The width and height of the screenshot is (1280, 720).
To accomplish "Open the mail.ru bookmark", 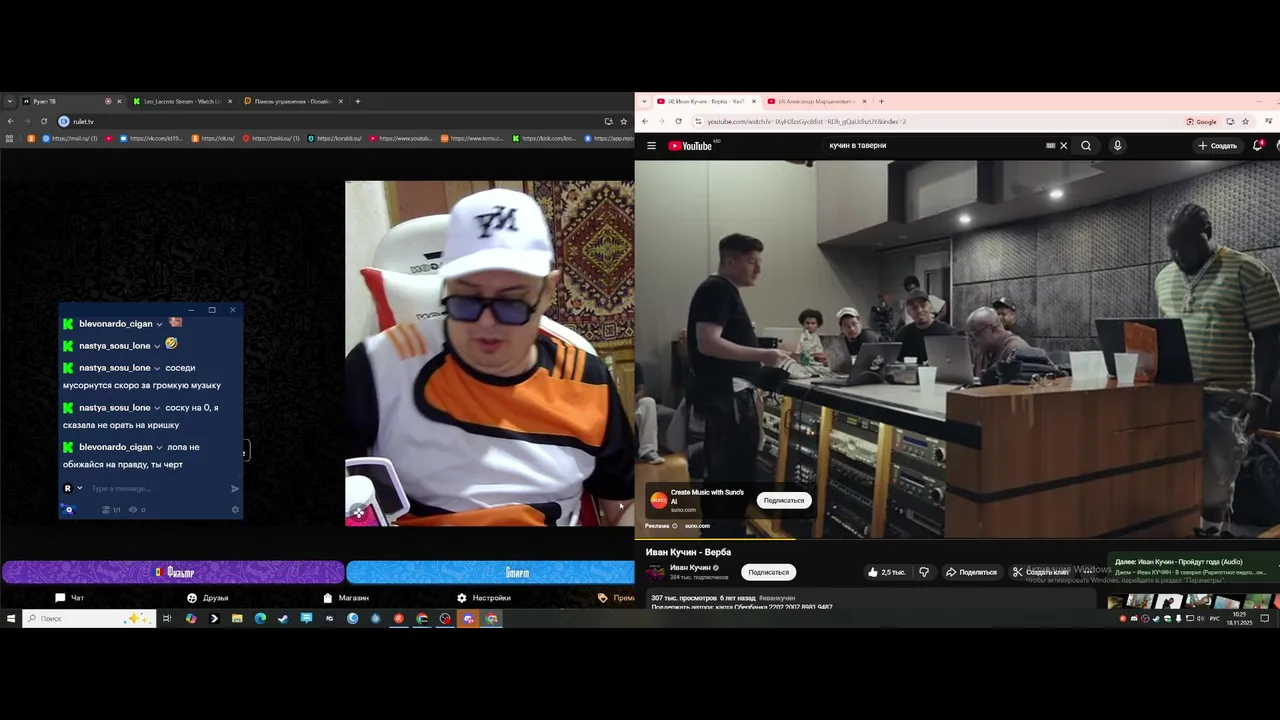I will (x=69, y=138).
